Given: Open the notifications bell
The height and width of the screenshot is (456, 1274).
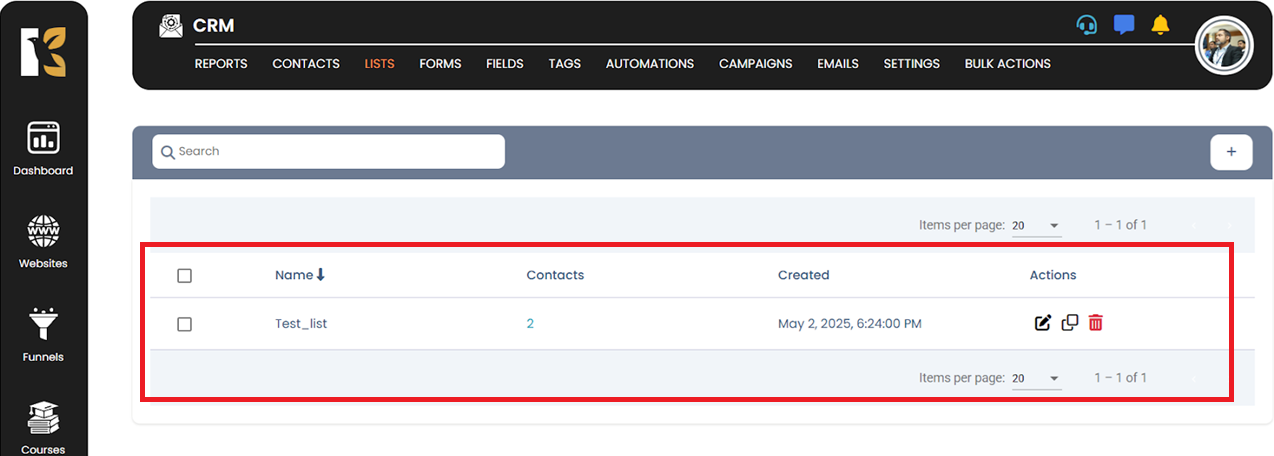Looking at the screenshot, I should click(x=1160, y=25).
